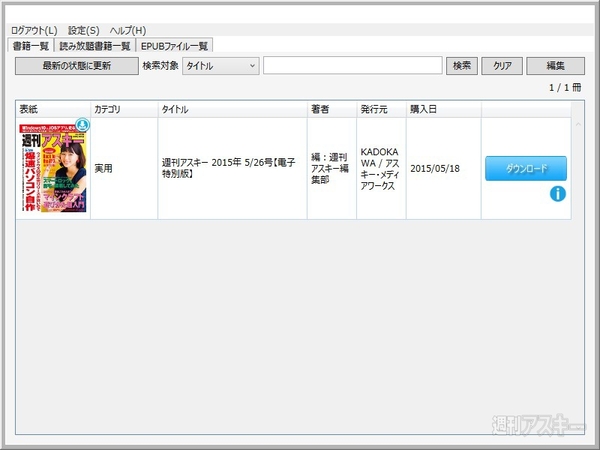Click the 最新の状態に更新 button

point(77,66)
